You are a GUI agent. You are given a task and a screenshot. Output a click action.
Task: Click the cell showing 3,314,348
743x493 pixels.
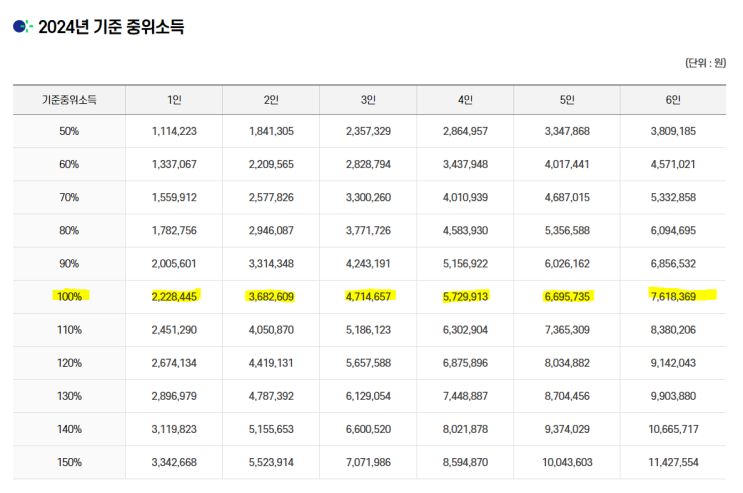click(271, 264)
